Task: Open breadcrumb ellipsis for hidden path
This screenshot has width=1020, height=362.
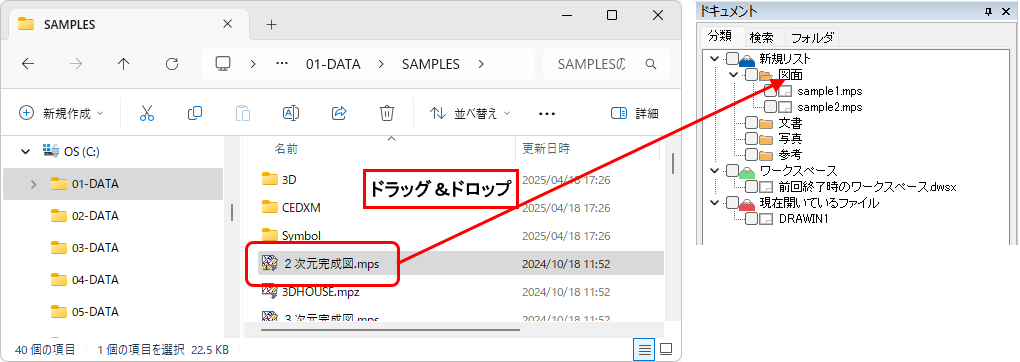Action: (282, 64)
